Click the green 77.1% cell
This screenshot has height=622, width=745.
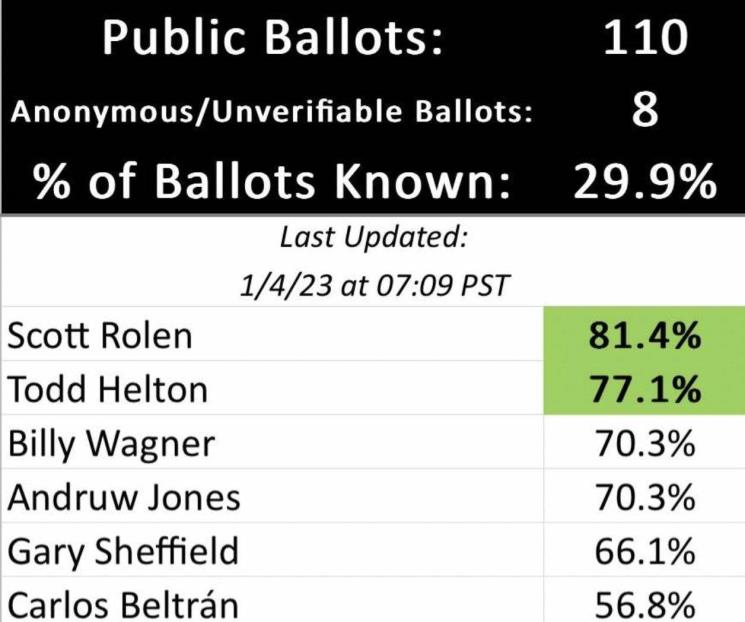[x=645, y=389]
